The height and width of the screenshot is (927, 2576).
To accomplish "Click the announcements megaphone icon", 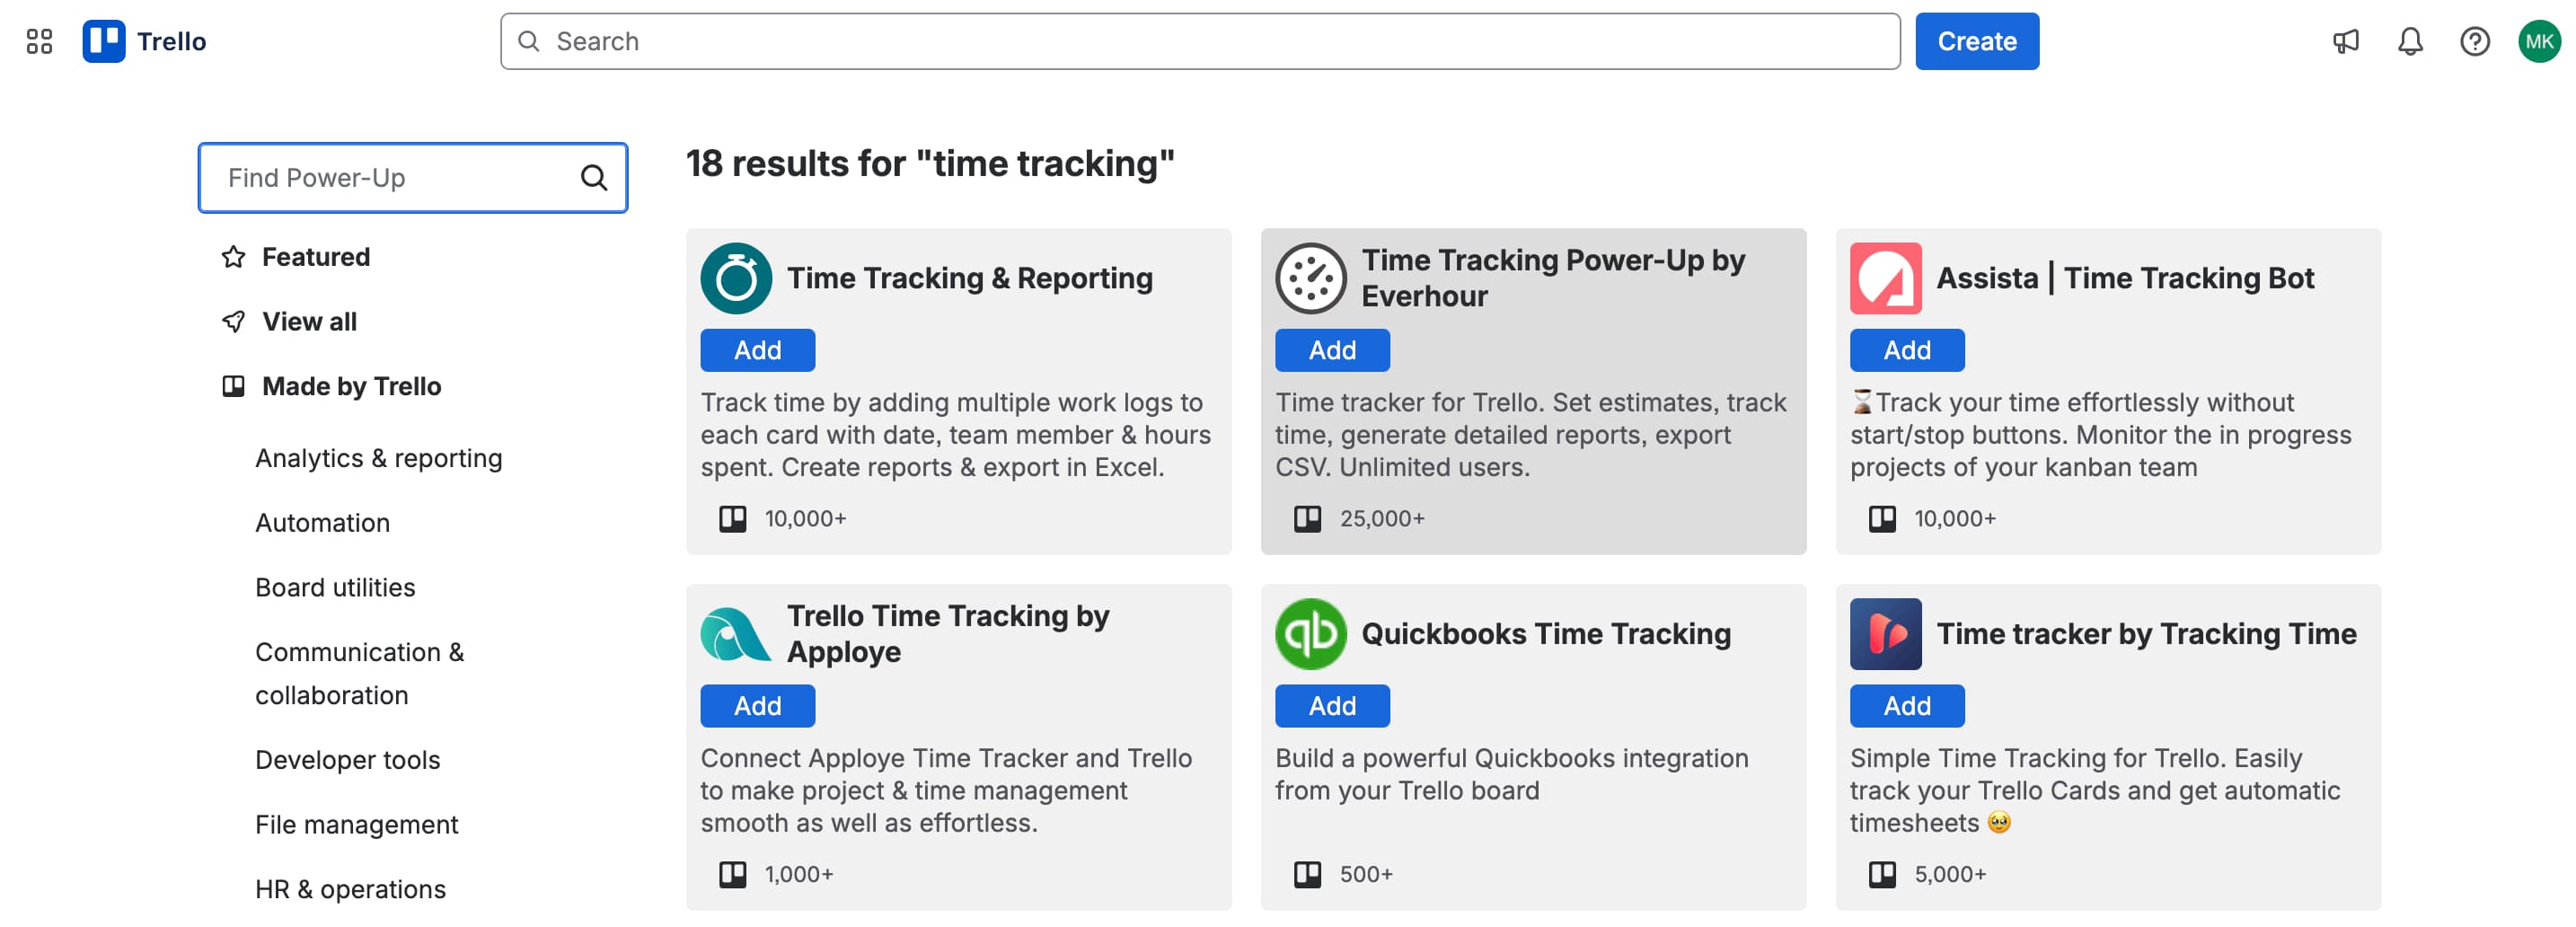I will click(x=2346, y=41).
